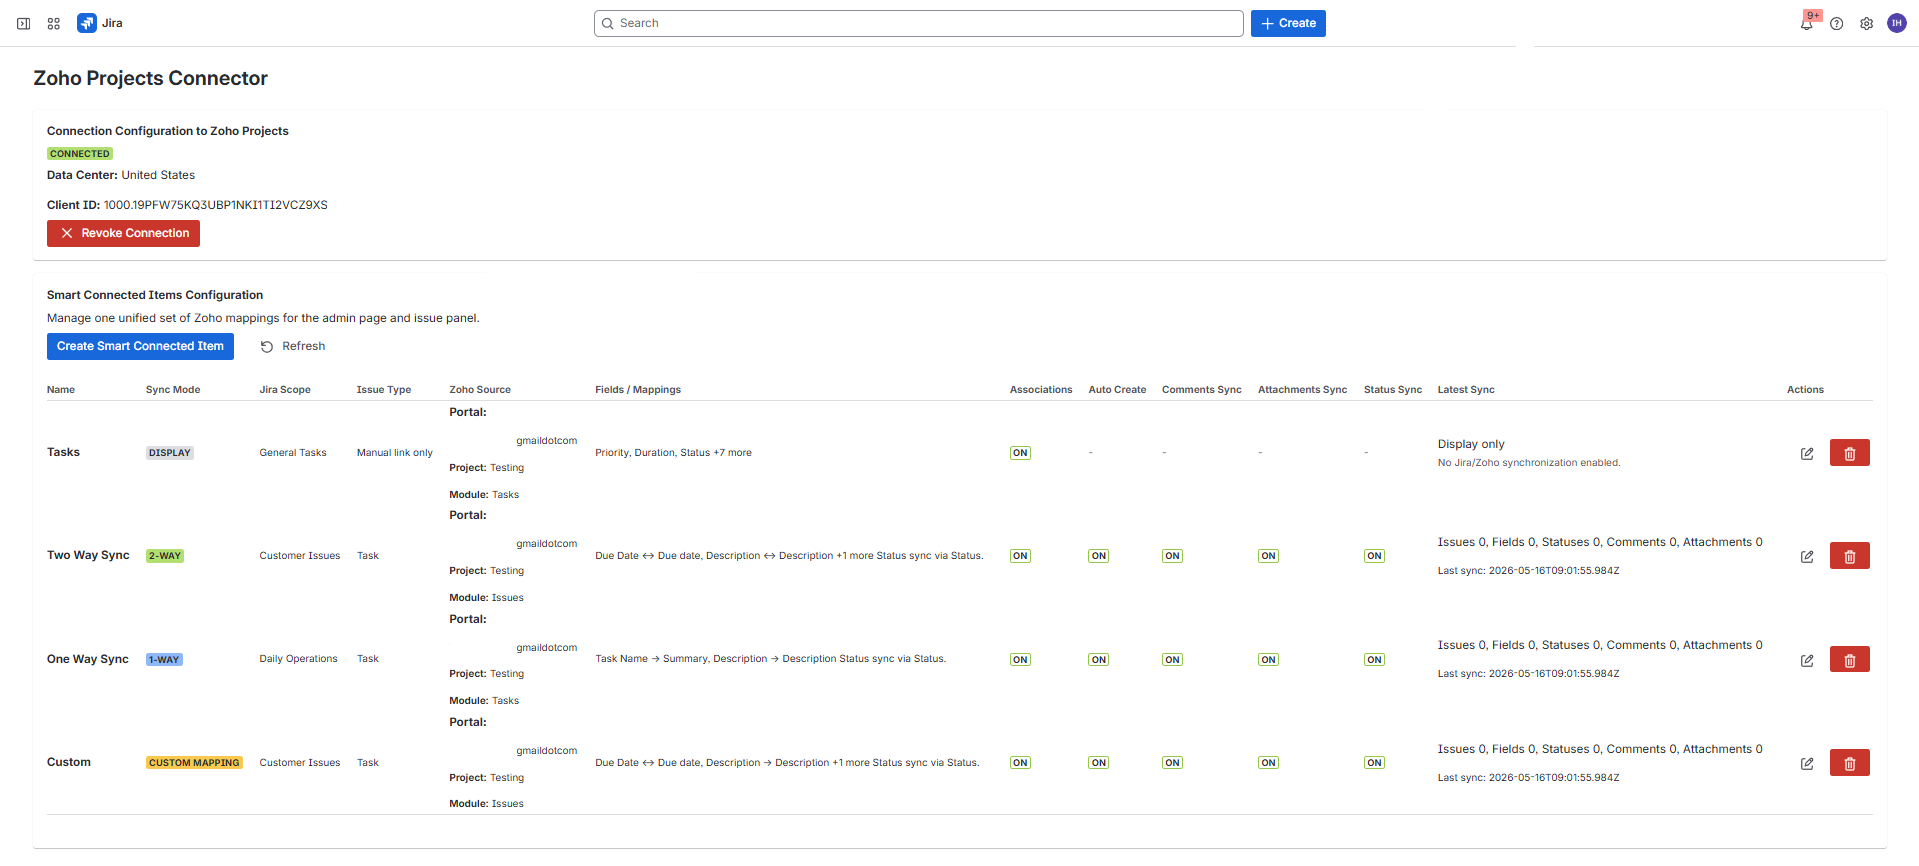The width and height of the screenshot is (1919, 866).
Task: Edit the Two Way Sync item
Action: coord(1807,556)
